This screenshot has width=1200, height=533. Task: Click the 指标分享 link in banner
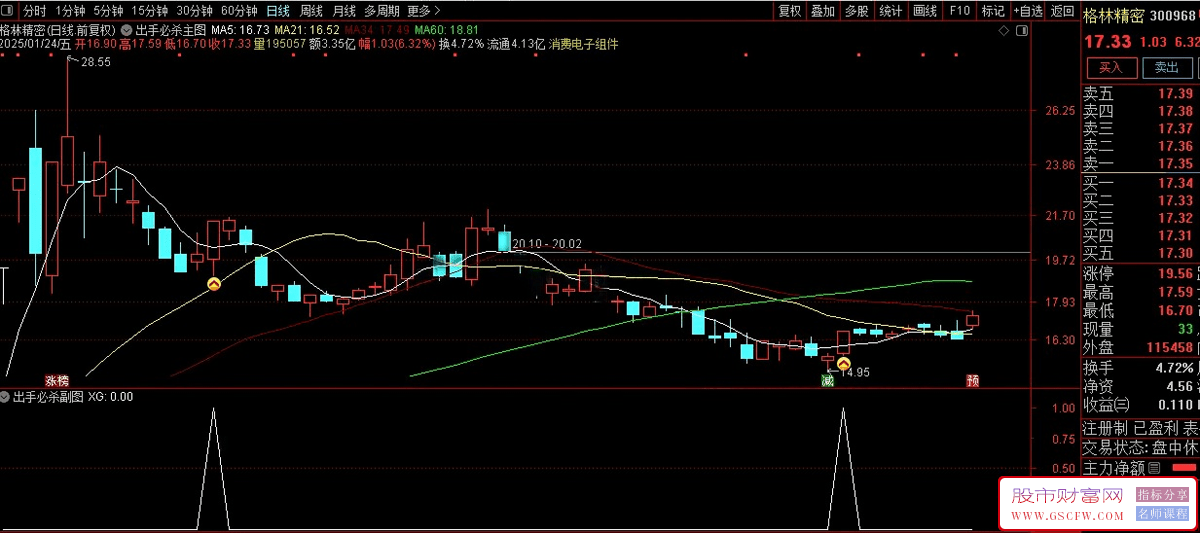pyautogui.click(x=1162, y=495)
